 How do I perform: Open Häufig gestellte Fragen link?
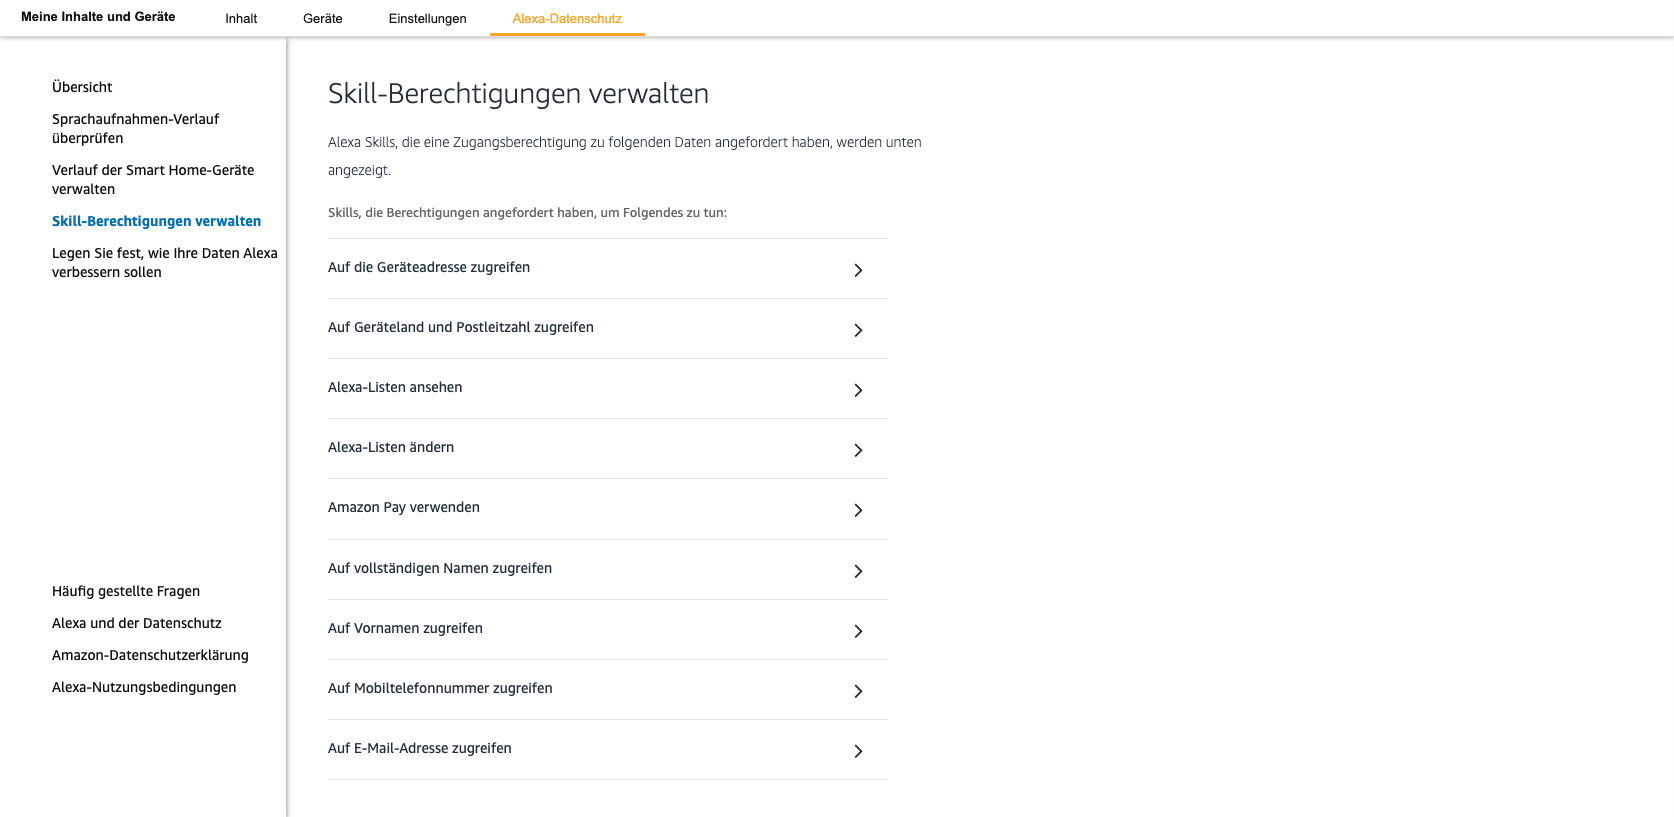126,591
